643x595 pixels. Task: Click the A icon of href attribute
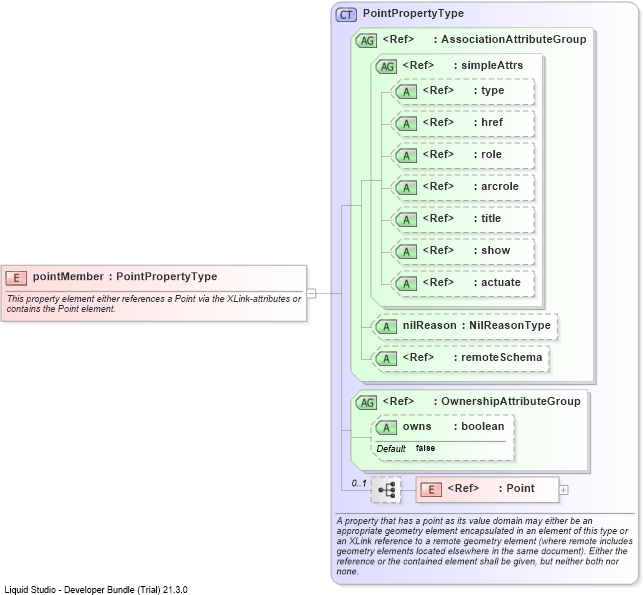pos(406,123)
